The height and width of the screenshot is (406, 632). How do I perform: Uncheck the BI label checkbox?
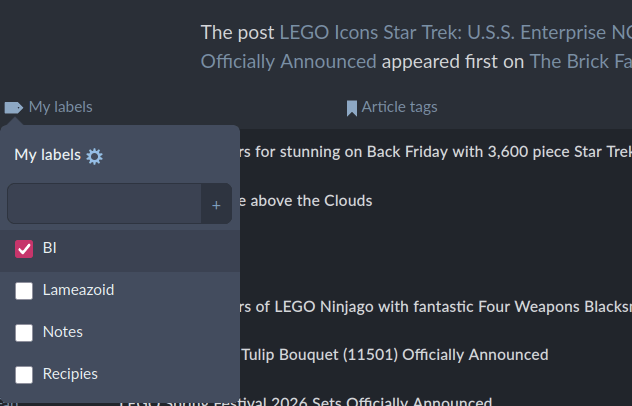[25, 248]
